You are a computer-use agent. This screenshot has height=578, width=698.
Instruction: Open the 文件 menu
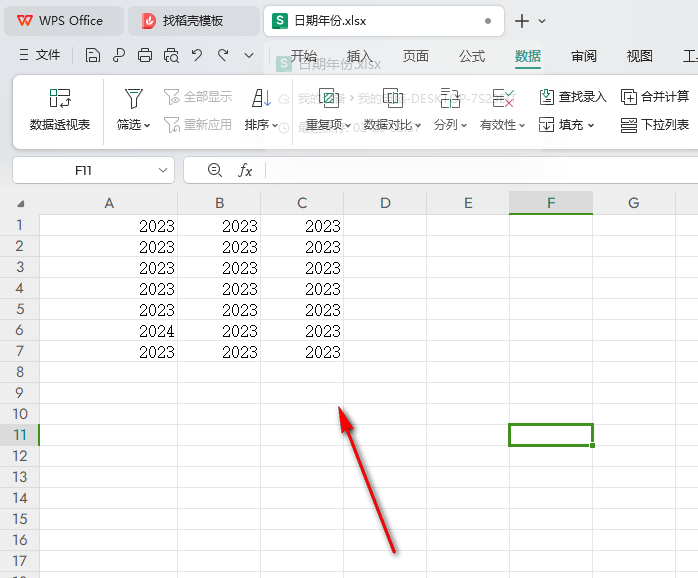point(40,55)
